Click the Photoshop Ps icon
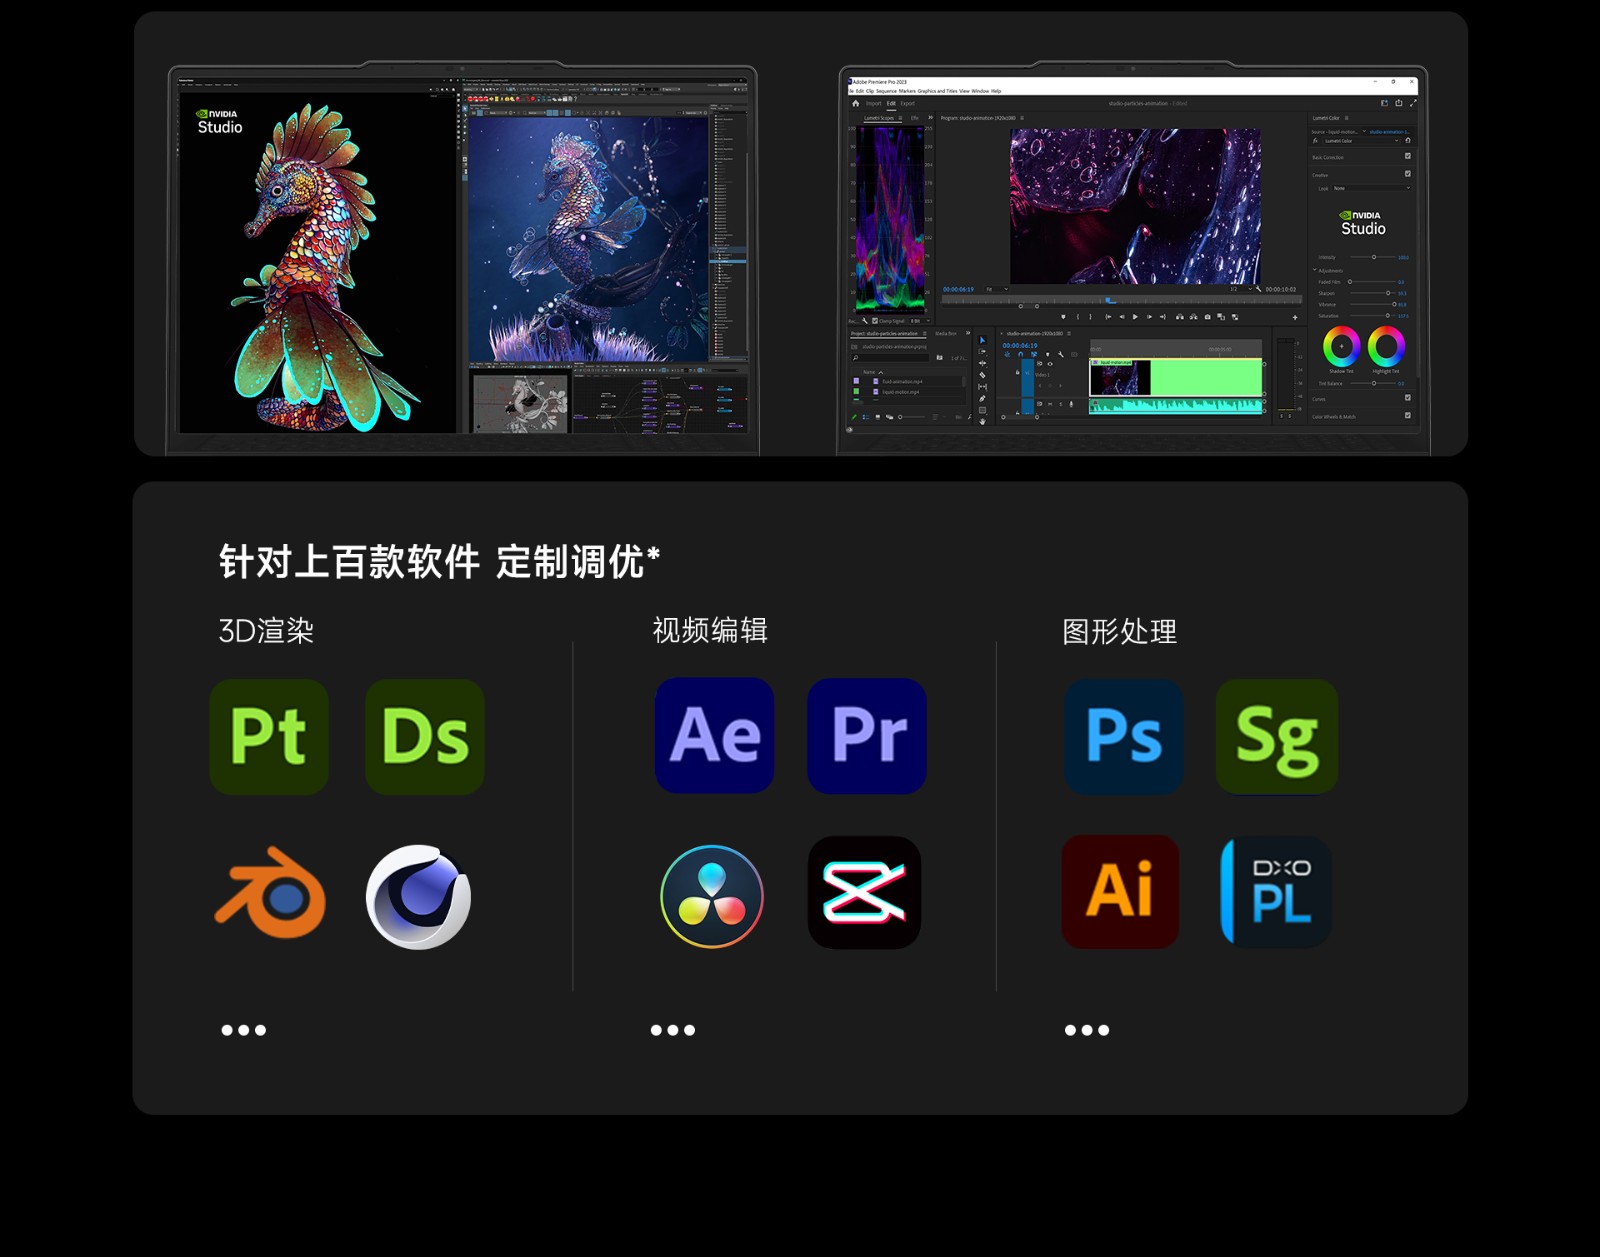Viewport: 1600px width, 1257px height. tap(1123, 737)
